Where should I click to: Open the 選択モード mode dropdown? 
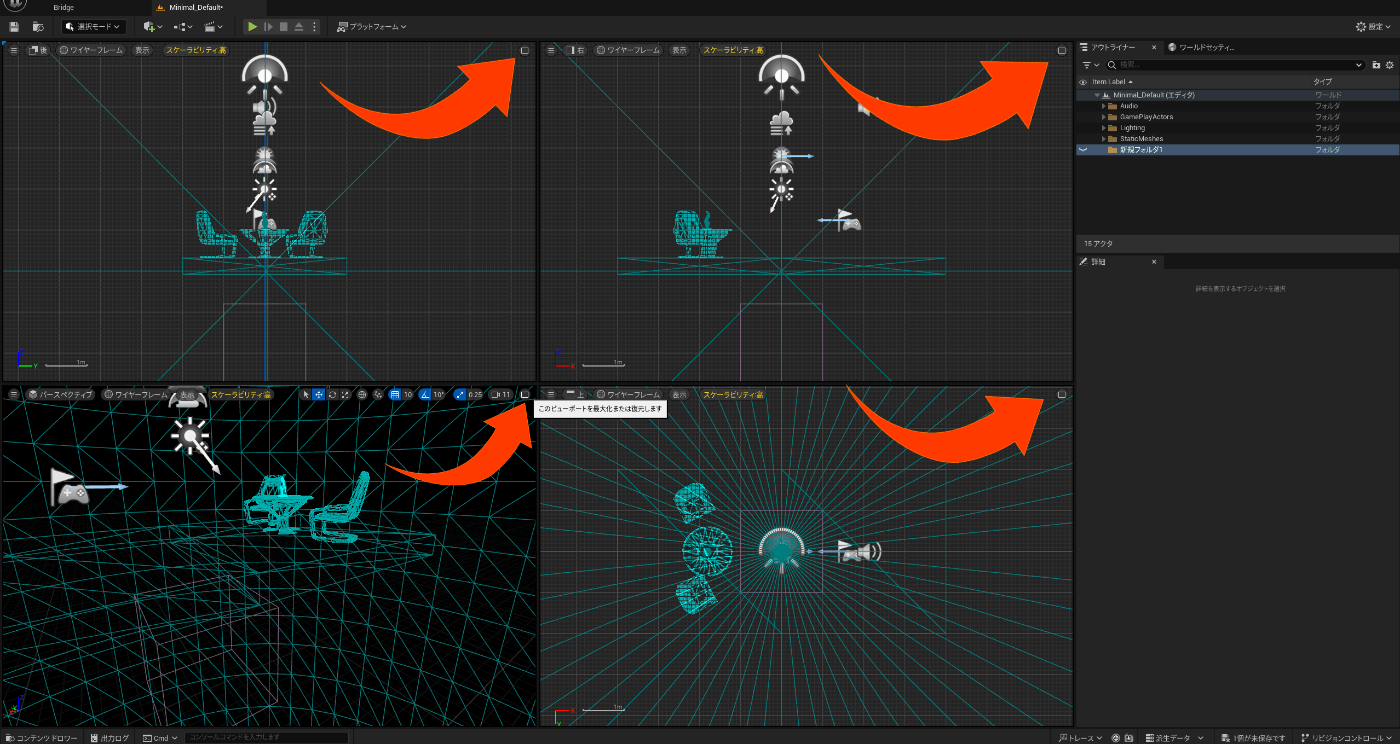pyautogui.click(x=94, y=27)
